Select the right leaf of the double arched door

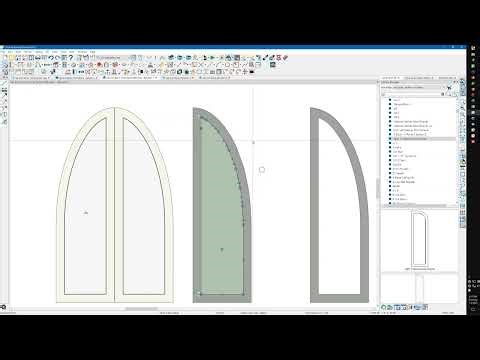(x=144, y=205)
